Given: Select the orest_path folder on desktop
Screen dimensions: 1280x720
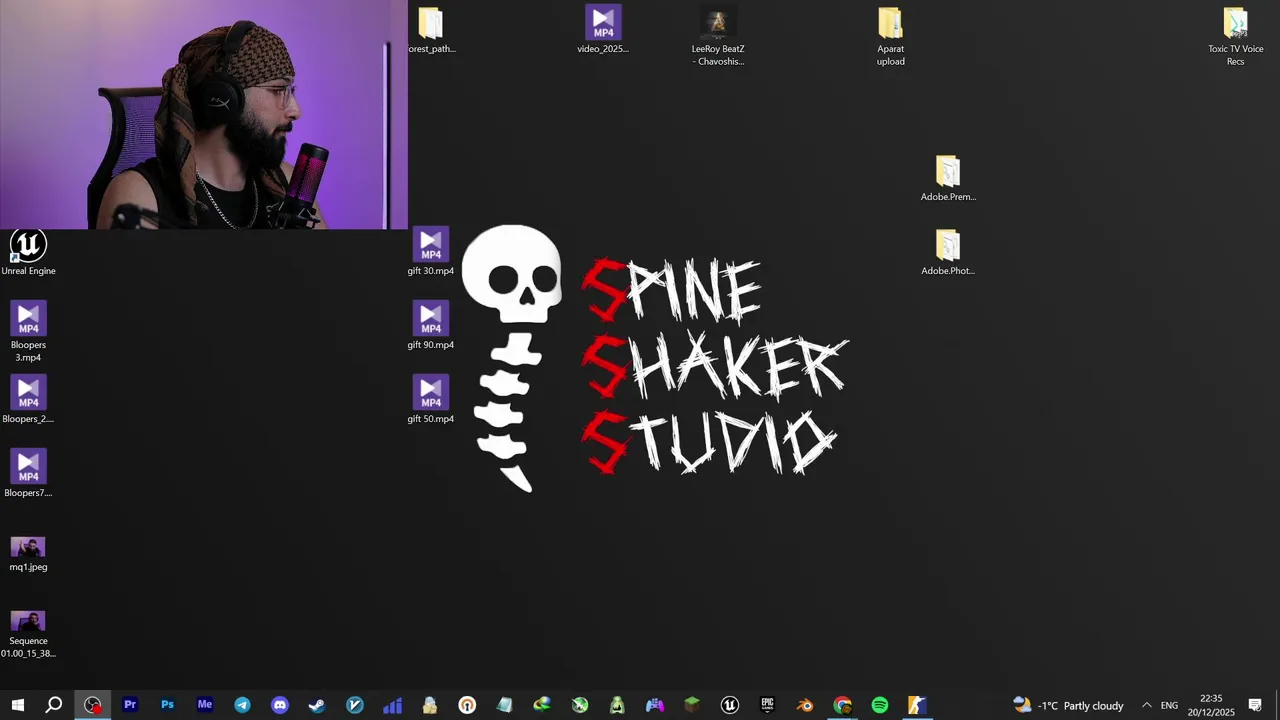Looking at the screenshot, I should pos(431,30).
